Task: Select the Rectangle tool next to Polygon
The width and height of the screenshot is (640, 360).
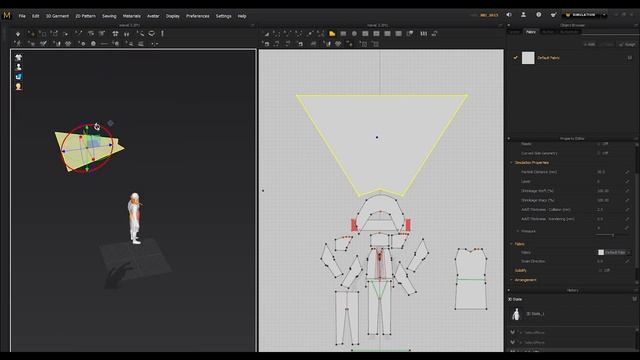Action: (x=343, y=34)
